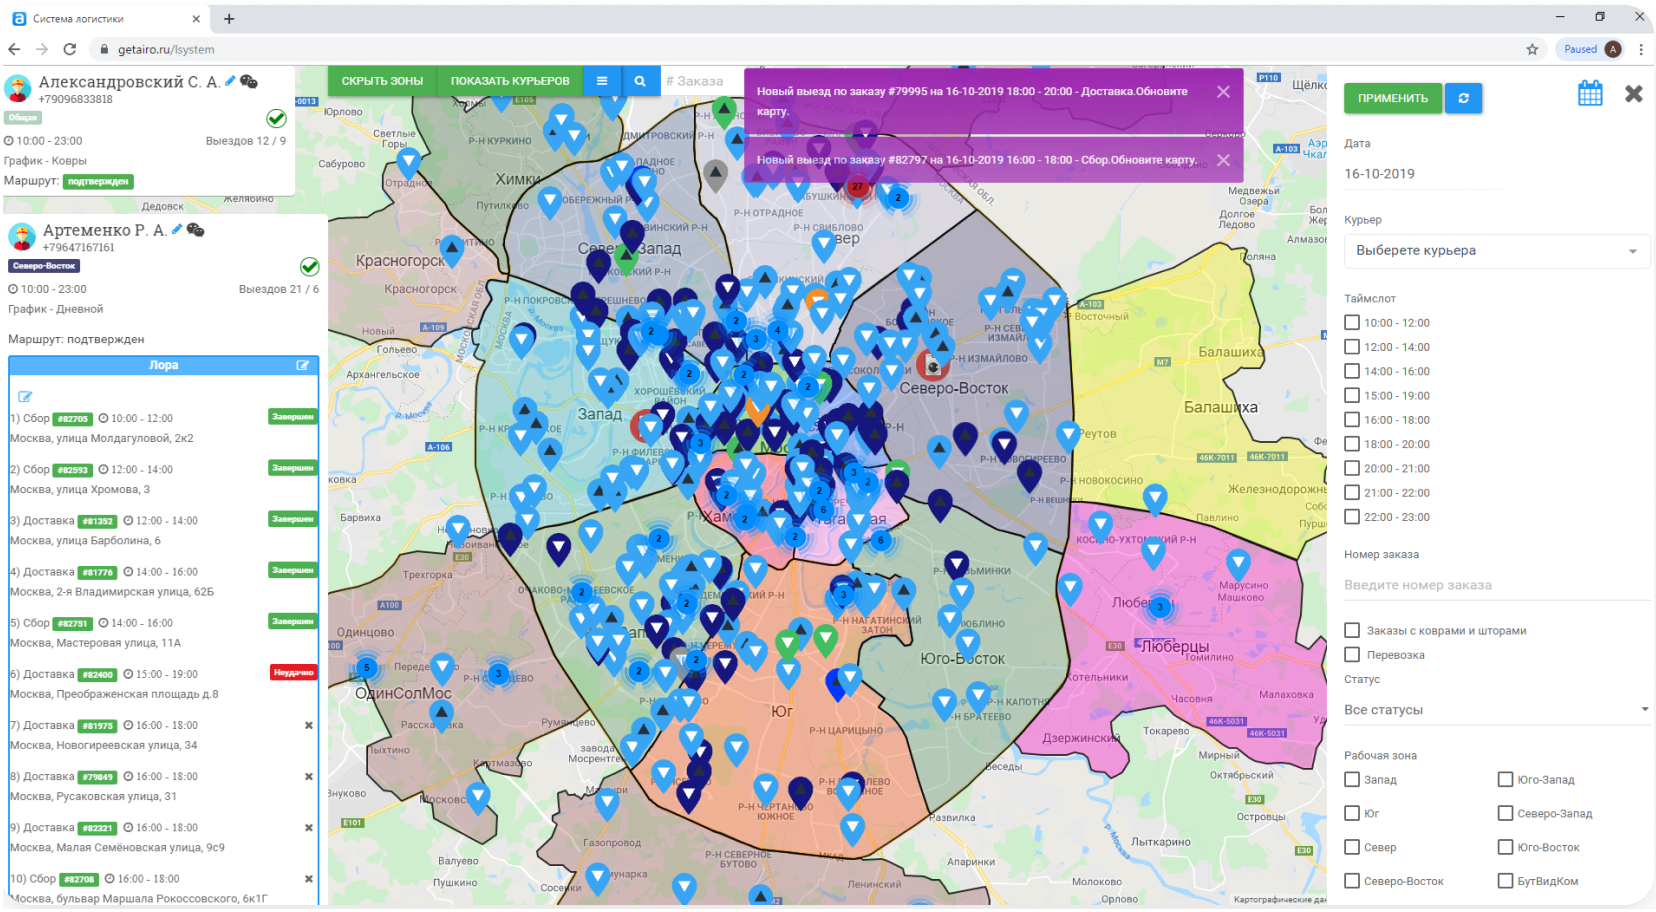Screen dimensions: 1656x912
Task: Remove order #82708 from the route
Action: click(308, 879)
